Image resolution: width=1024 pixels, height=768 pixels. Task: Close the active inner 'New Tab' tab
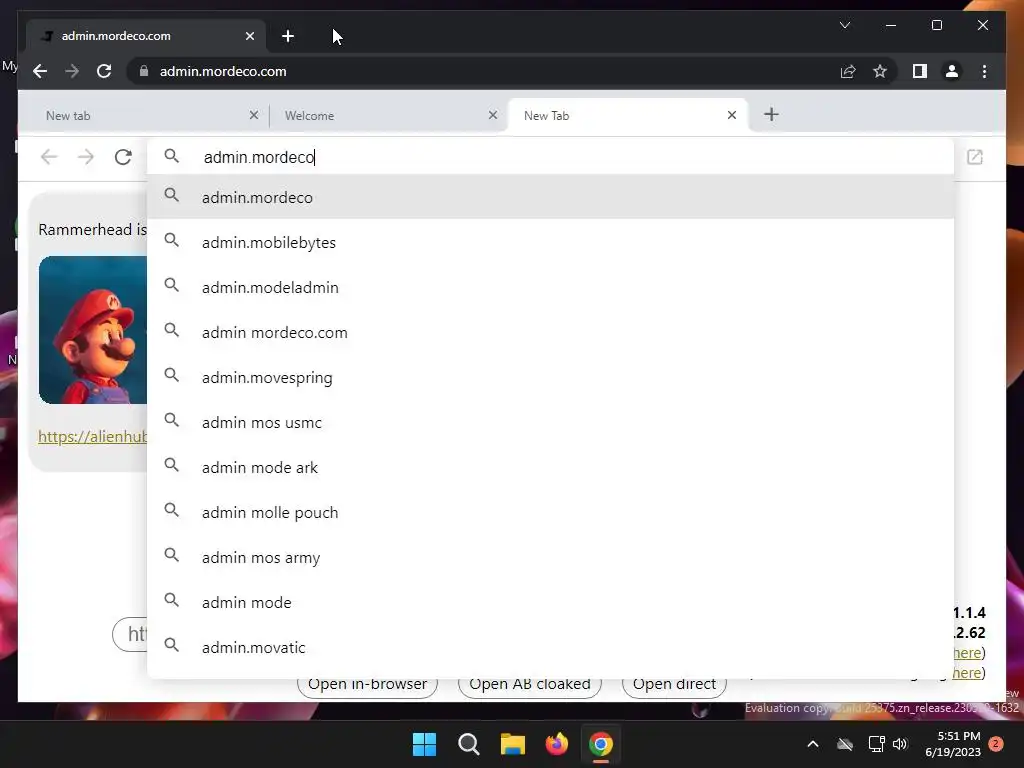coord(732,115)
